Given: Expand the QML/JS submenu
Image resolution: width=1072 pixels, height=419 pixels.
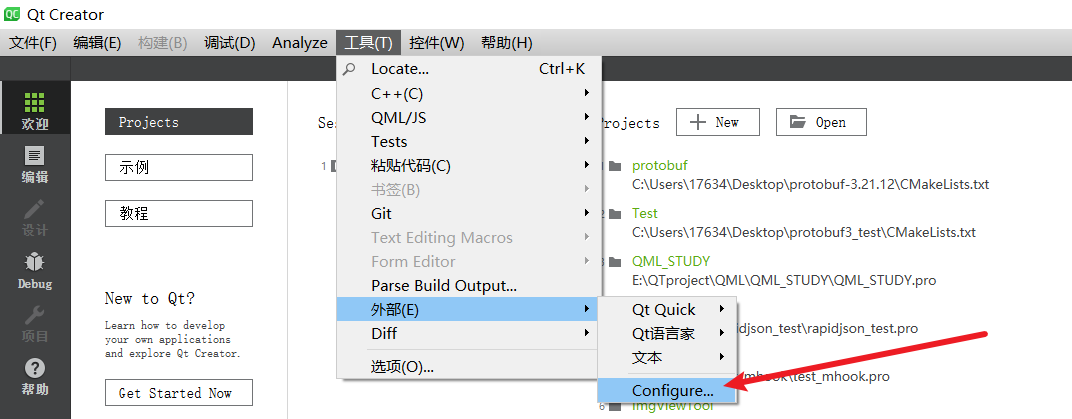Looking at the screenshot, I should (469, 118).
